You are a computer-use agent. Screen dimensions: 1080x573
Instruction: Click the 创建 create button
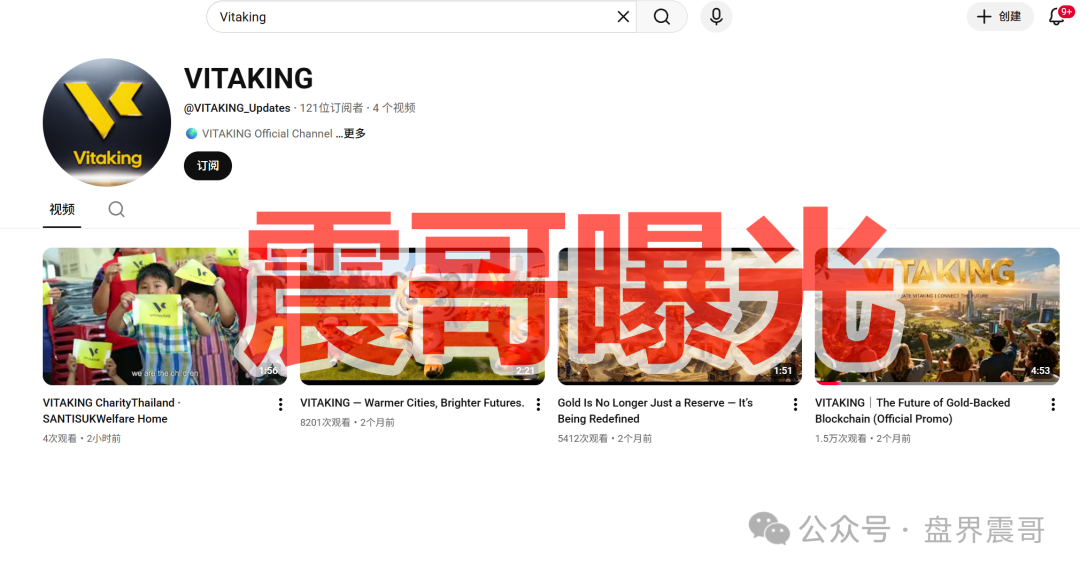click(999, 17)
